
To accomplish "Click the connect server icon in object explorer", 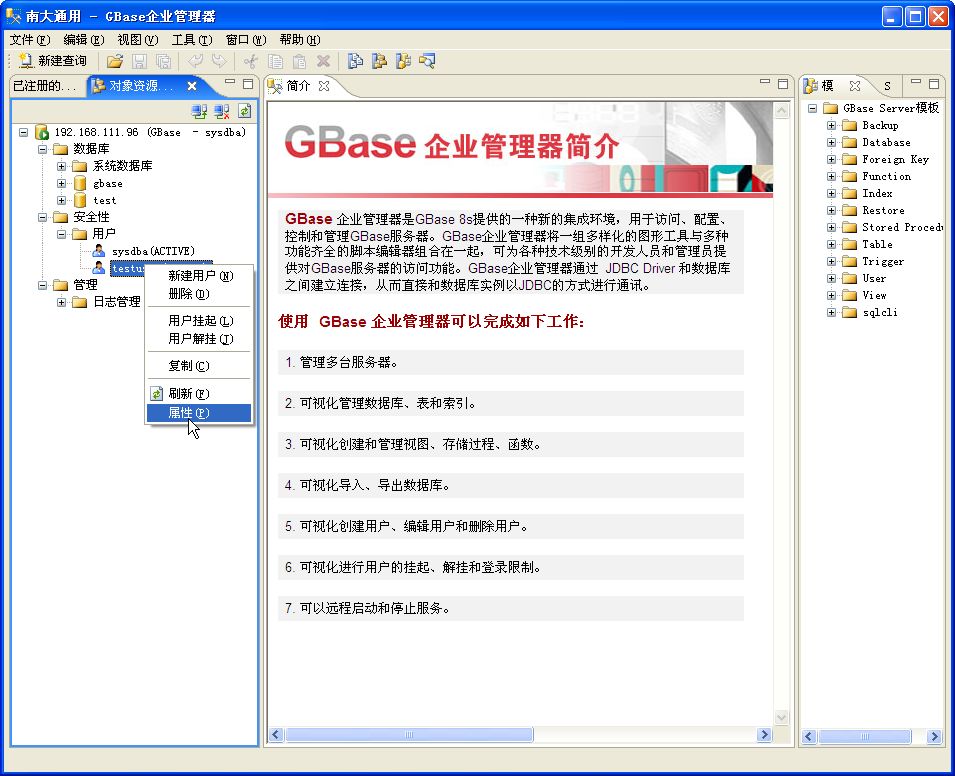I will [x=199, y=111].
